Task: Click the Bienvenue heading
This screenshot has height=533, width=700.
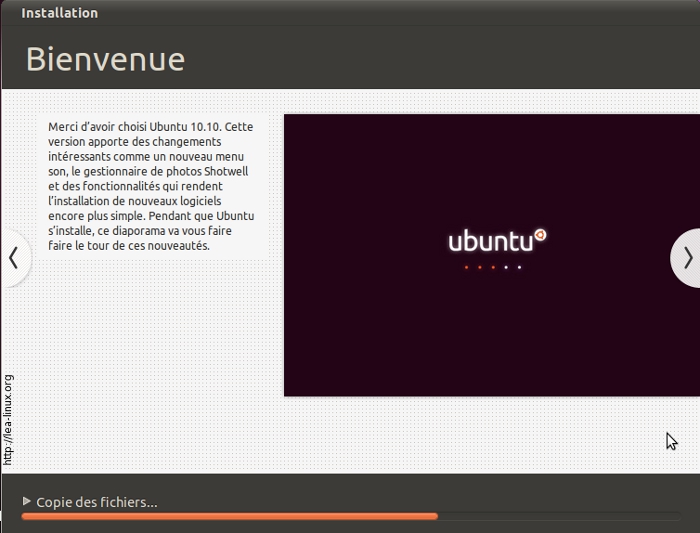Action: click(105, 59)
